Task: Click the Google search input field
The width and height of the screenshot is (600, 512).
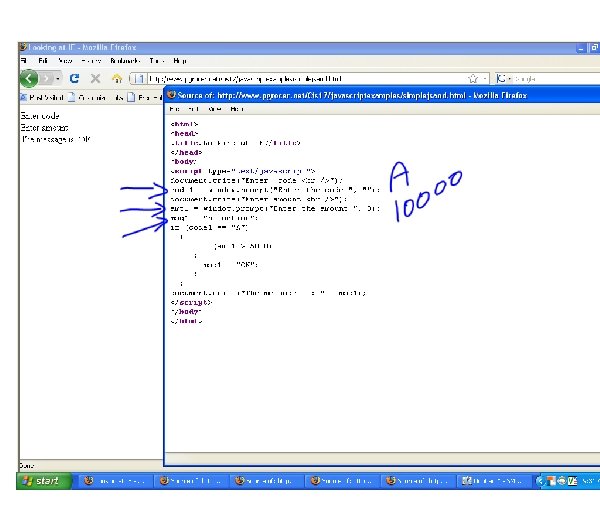Action: [557, 79]
